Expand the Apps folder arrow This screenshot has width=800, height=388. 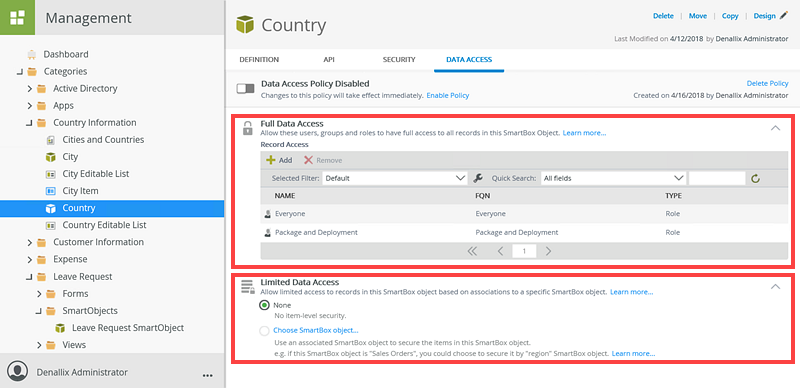pyautogui.click(x=30, y=106)
